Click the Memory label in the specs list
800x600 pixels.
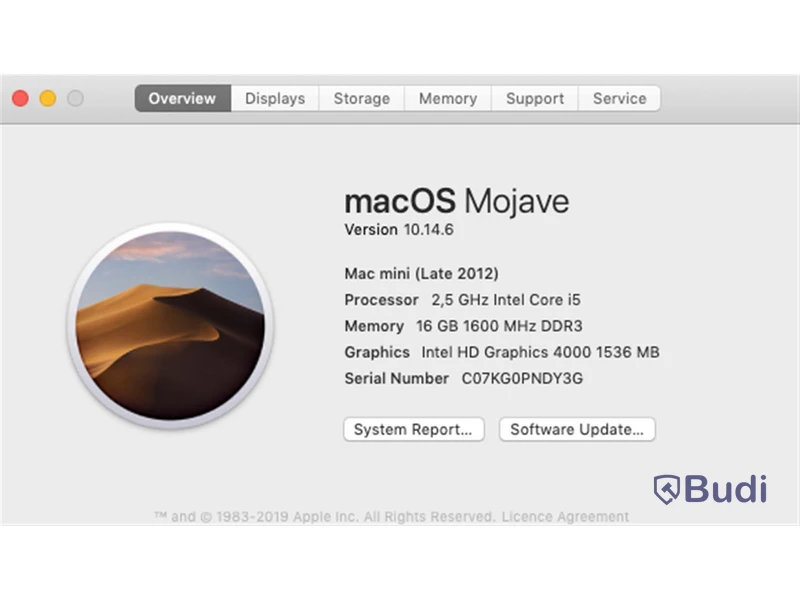pos(374,326)
